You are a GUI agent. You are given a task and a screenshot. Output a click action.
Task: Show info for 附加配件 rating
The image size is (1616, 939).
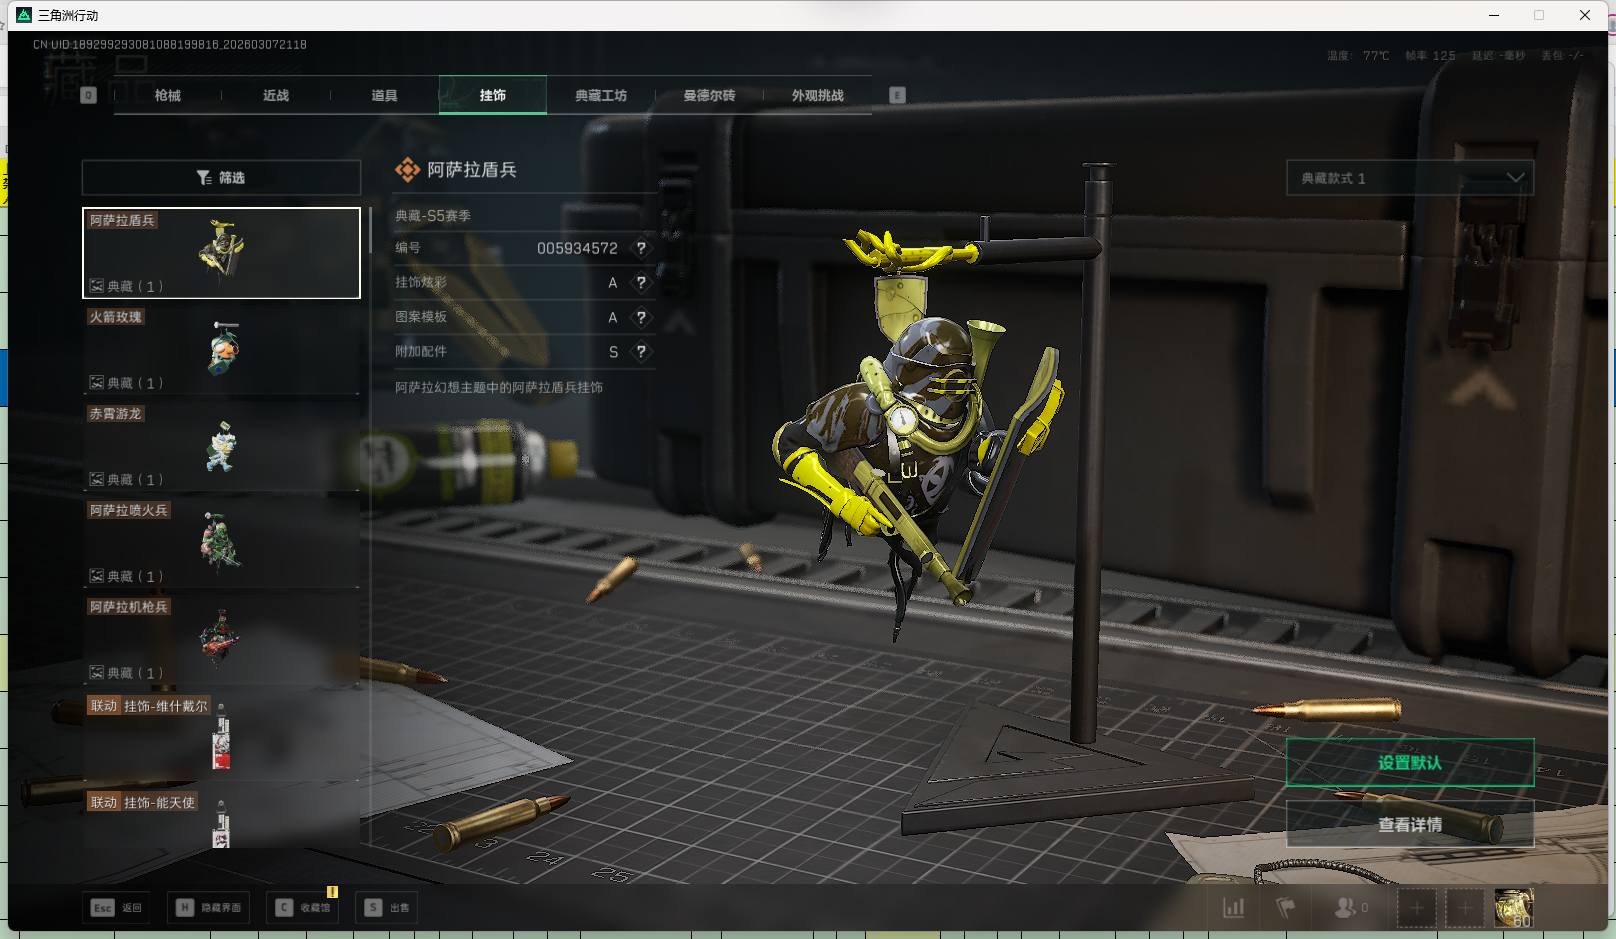[641, 352]
